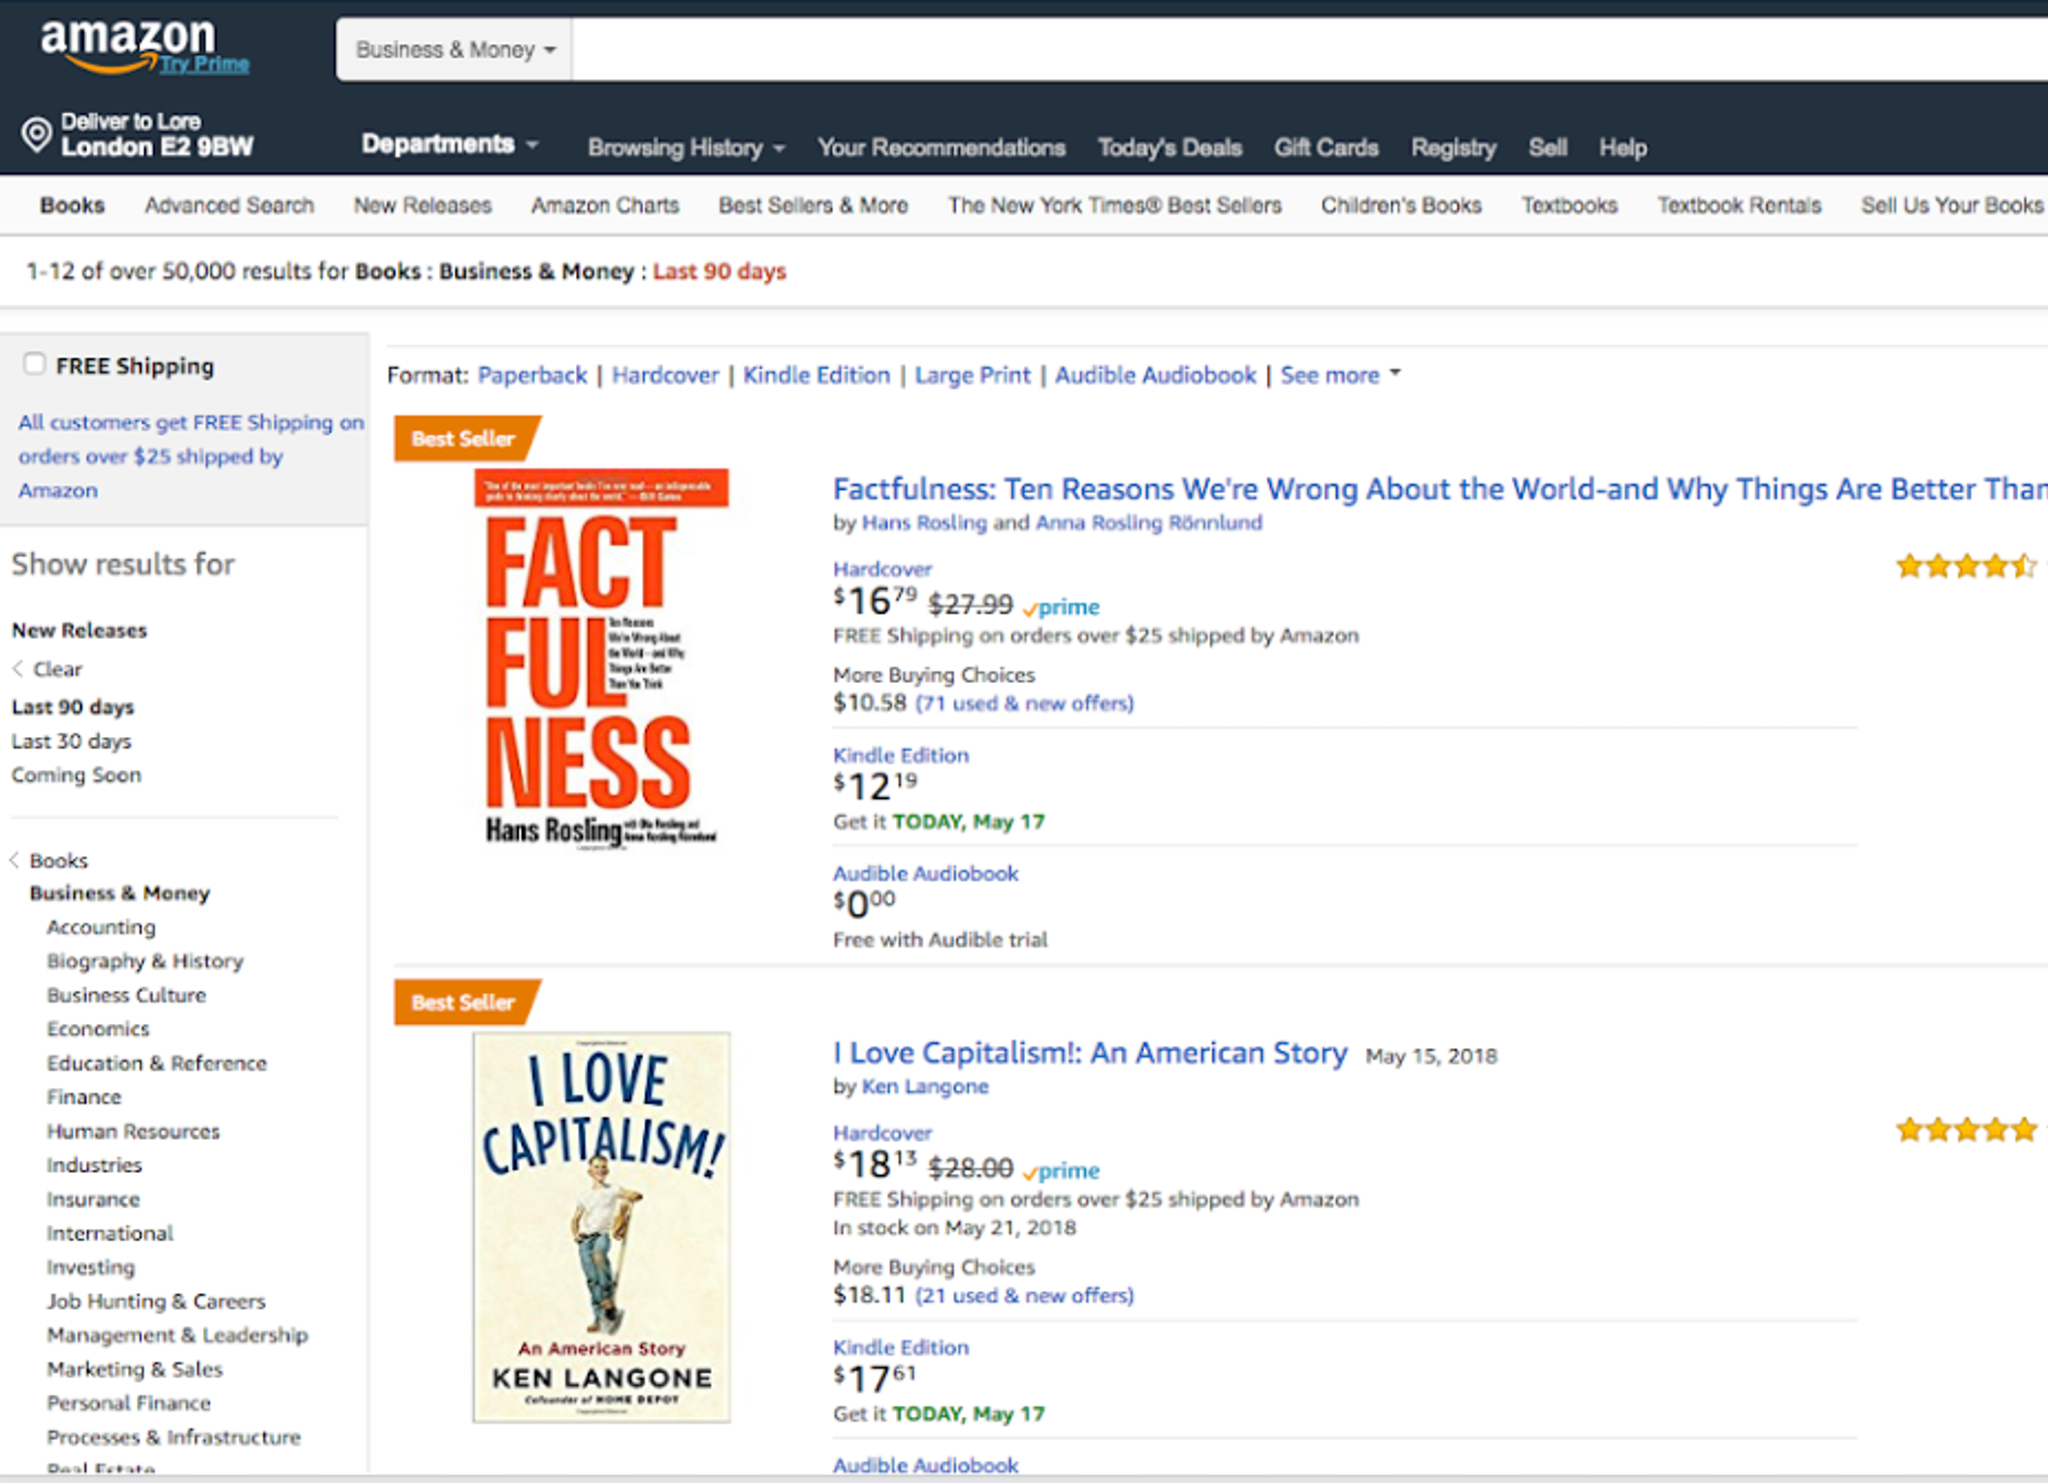
Task: Click the prime badge beside $18.13
Action: (x=1061, y=1170)
